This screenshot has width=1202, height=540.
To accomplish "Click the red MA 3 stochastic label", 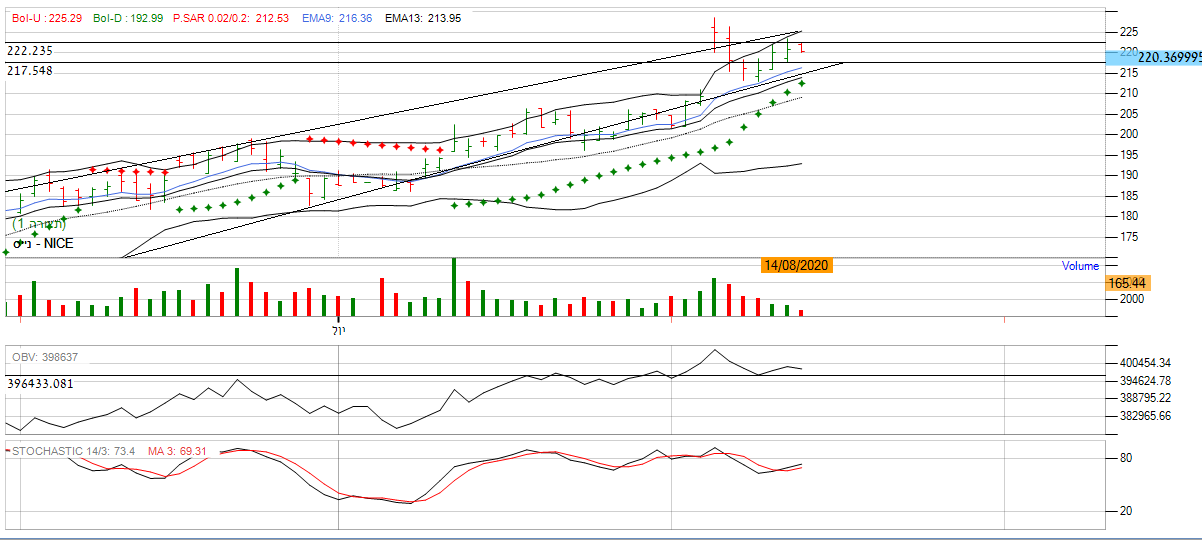I will pyautogui.click(x=178, y=452).
